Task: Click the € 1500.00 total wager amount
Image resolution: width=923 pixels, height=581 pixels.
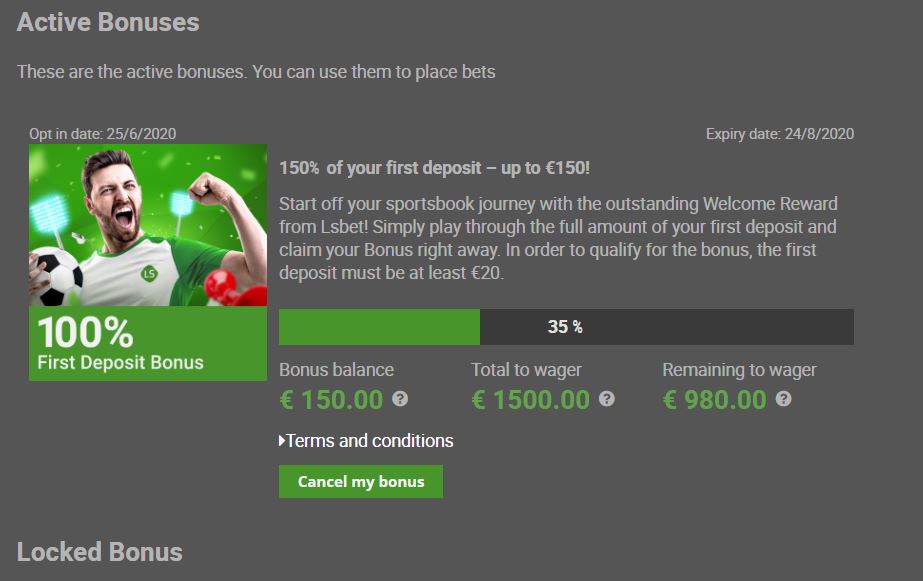Action: [x=530, y=400]
